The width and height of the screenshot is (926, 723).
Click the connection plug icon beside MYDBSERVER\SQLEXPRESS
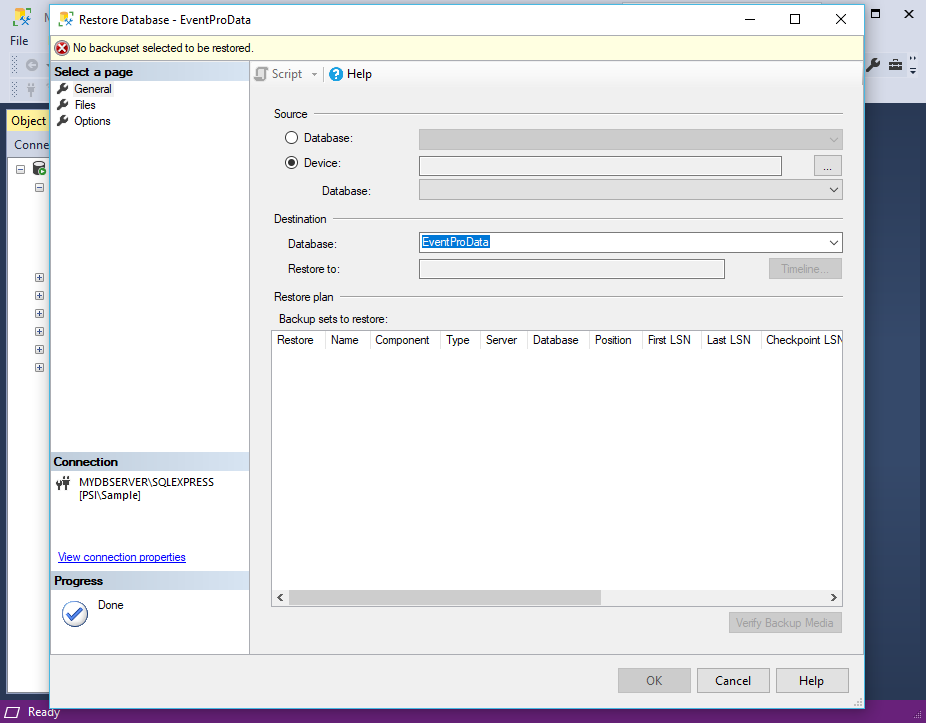[63, 484]
